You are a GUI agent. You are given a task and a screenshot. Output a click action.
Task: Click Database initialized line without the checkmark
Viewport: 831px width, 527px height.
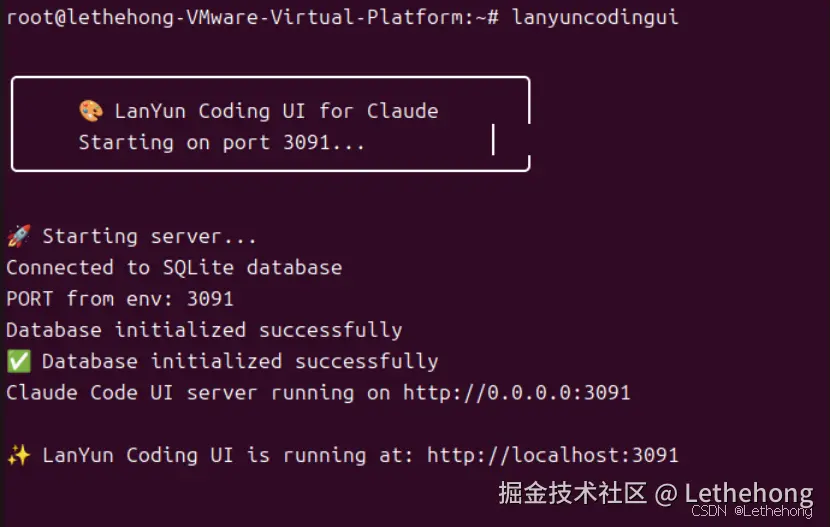204,330
